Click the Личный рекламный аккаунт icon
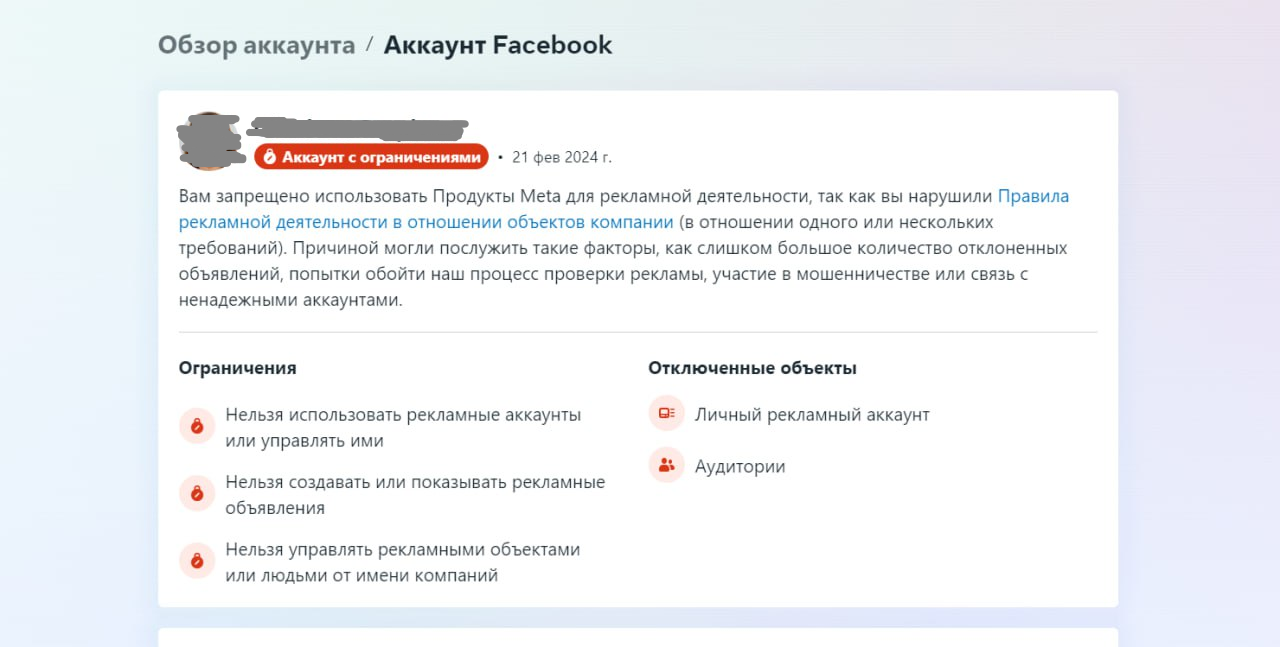Screen dimensions: 1280x647 coord(666,413)
